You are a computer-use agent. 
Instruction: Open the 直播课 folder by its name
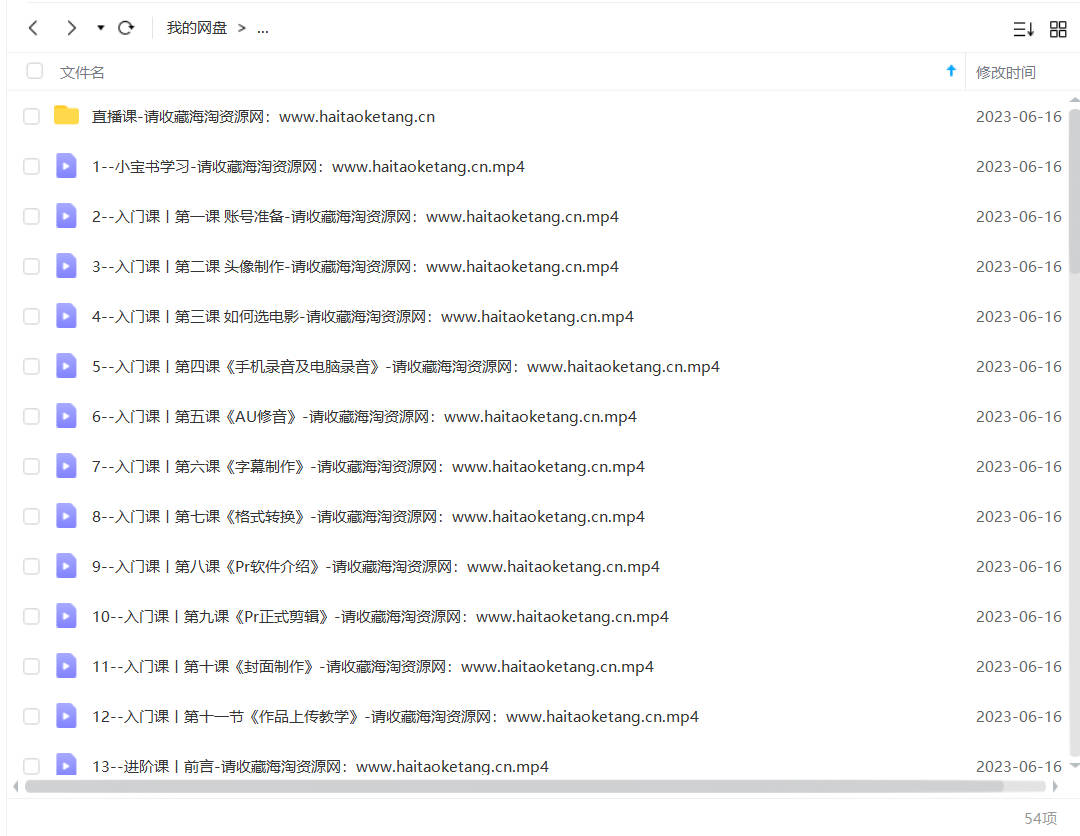(x=263, y=117)
